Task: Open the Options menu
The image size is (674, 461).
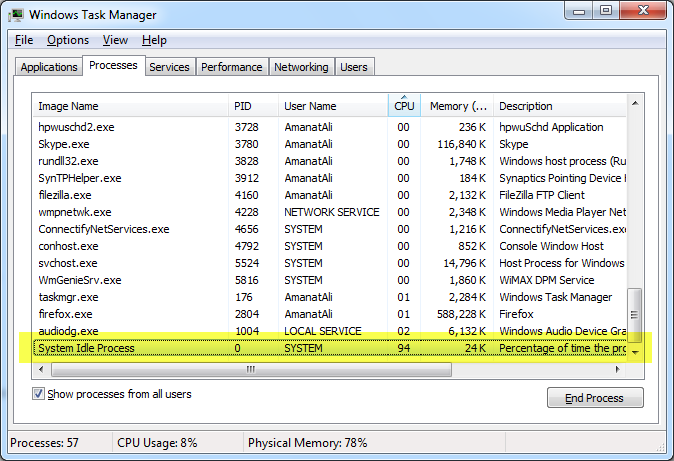Action: 68,40
